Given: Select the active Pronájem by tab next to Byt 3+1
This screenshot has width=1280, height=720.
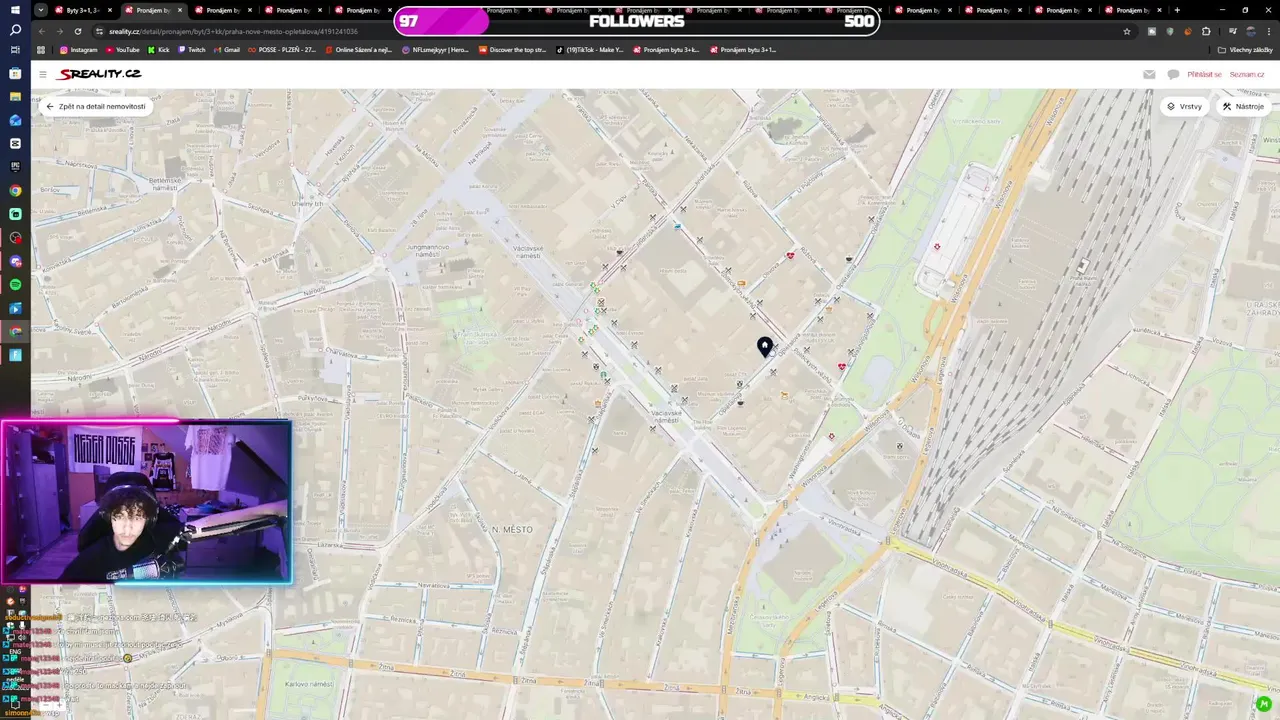Looking at the screenshot, I should 153,10.
